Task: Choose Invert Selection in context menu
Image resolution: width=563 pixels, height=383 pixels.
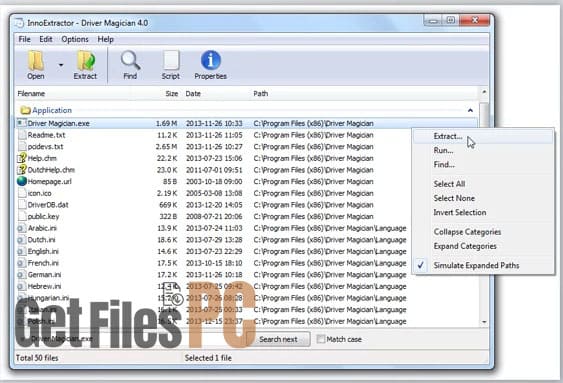Action: point(483,212)
